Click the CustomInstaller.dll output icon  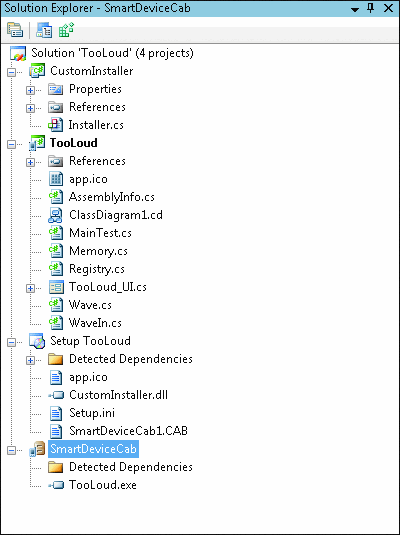(56, 395)
